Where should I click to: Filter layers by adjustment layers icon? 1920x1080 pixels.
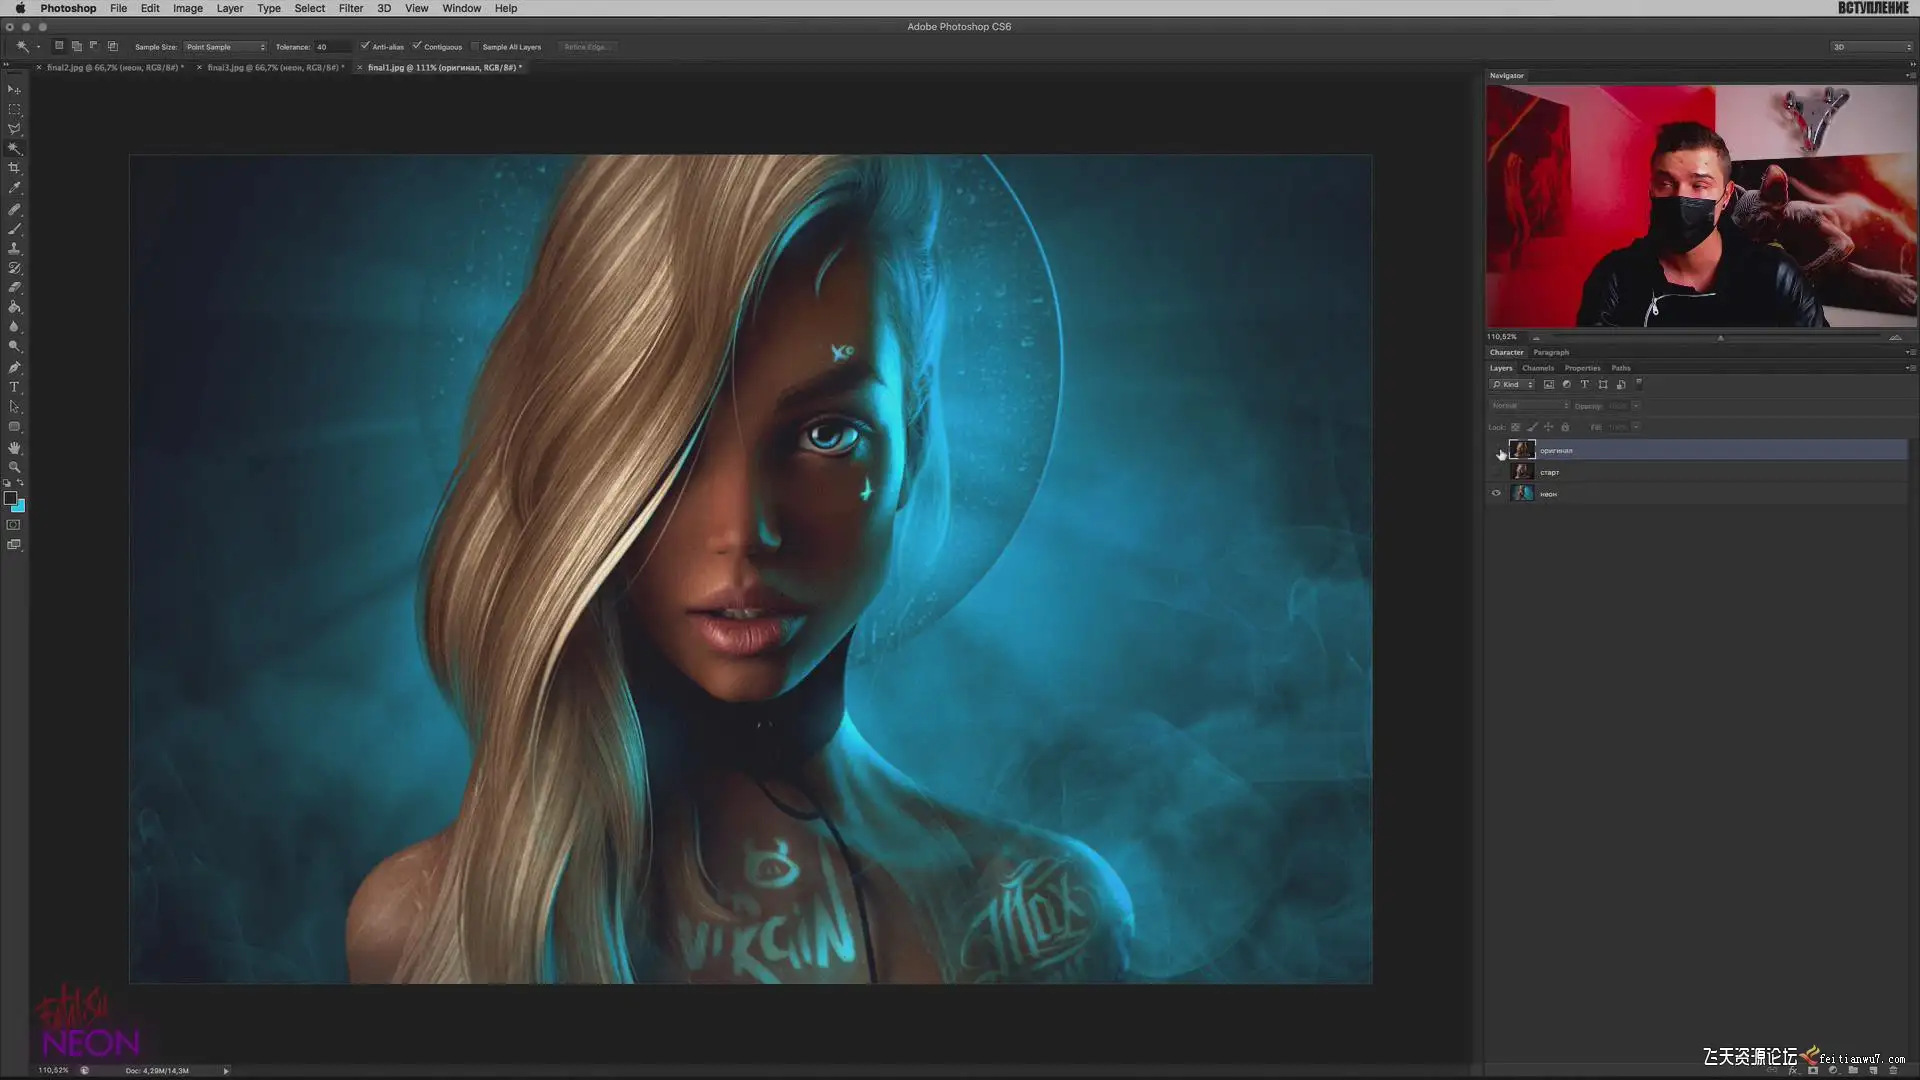(1566, 384)
